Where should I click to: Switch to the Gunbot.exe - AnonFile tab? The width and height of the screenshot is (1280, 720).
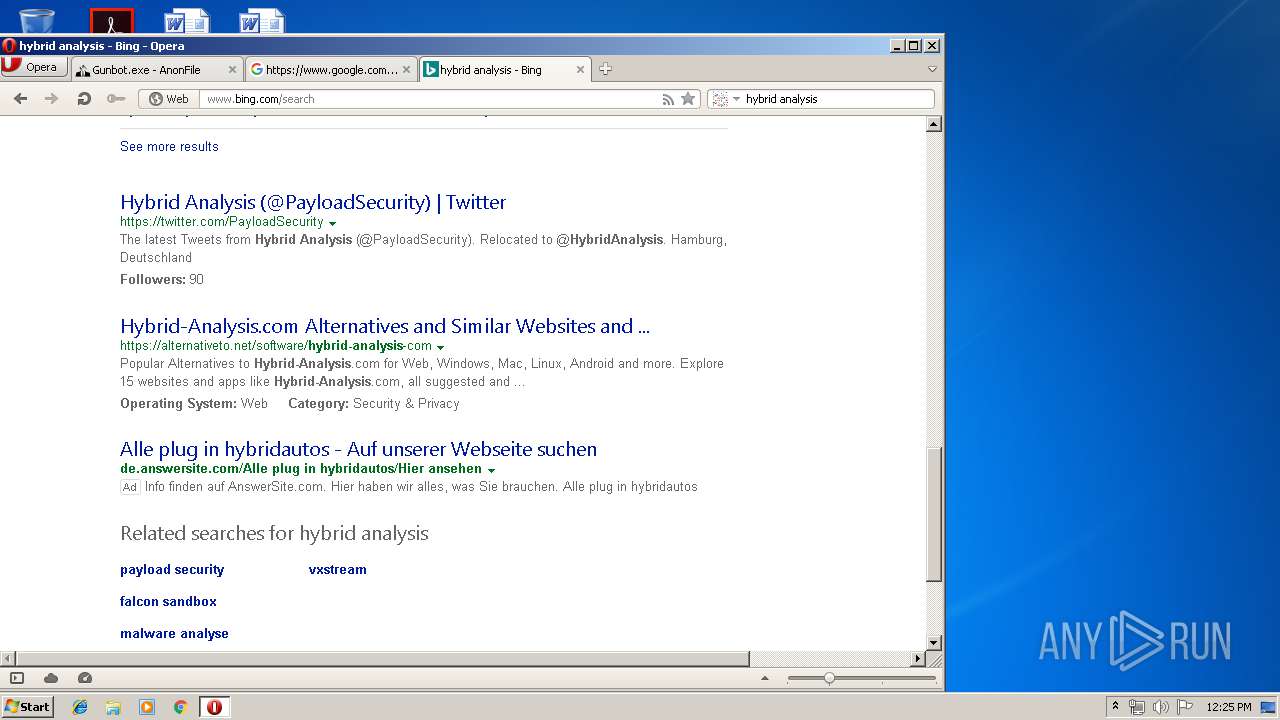157,70
